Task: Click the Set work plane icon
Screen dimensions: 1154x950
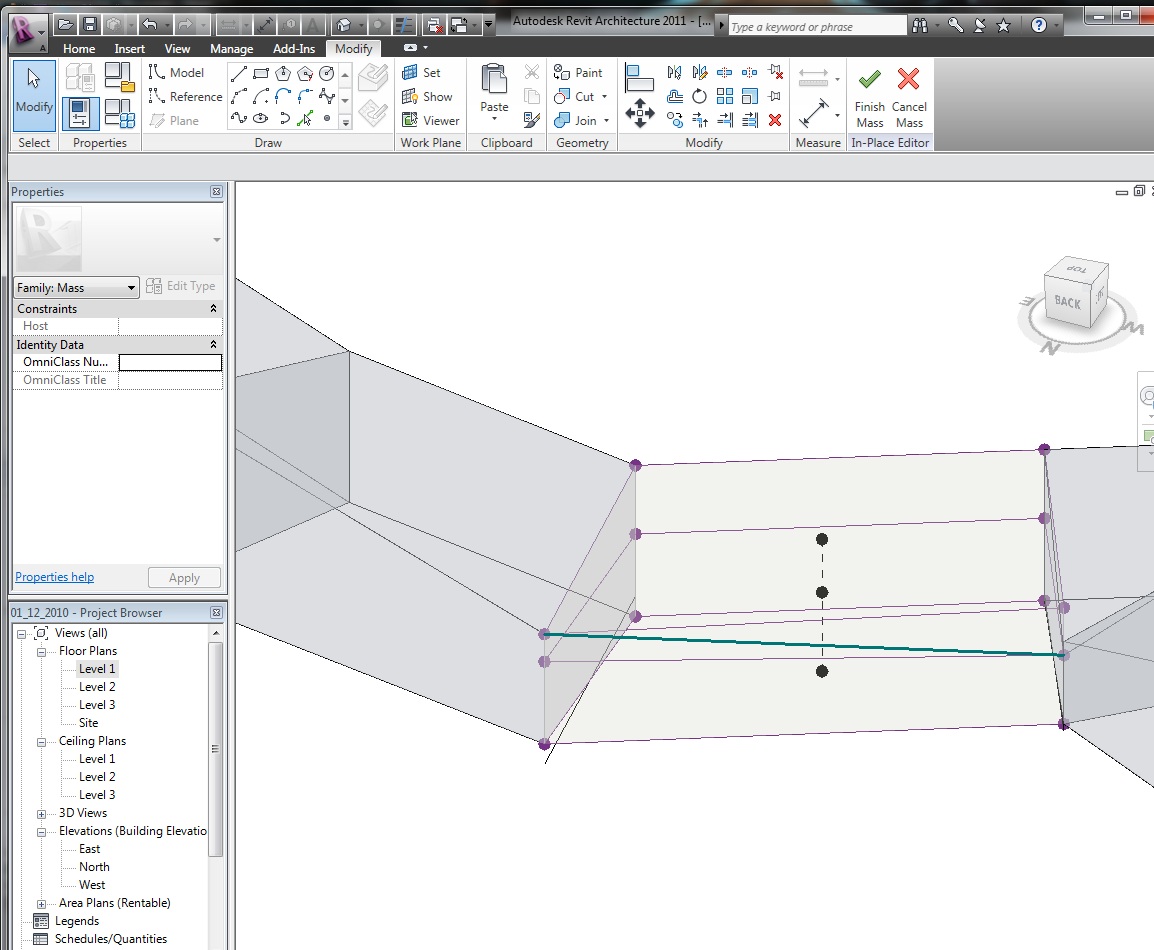Action: click(410, 73)
